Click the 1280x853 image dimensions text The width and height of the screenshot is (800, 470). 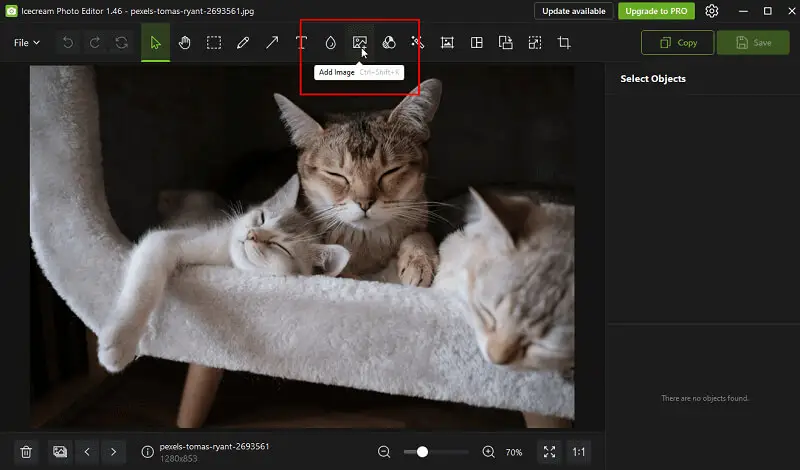tap(179, 459)
